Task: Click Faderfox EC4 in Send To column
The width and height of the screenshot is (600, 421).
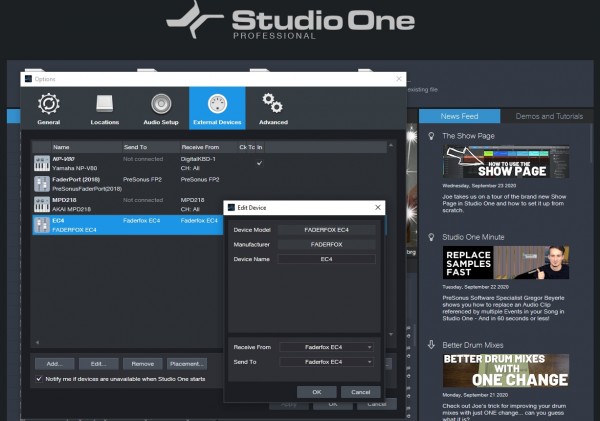Action: coord(142,221)
